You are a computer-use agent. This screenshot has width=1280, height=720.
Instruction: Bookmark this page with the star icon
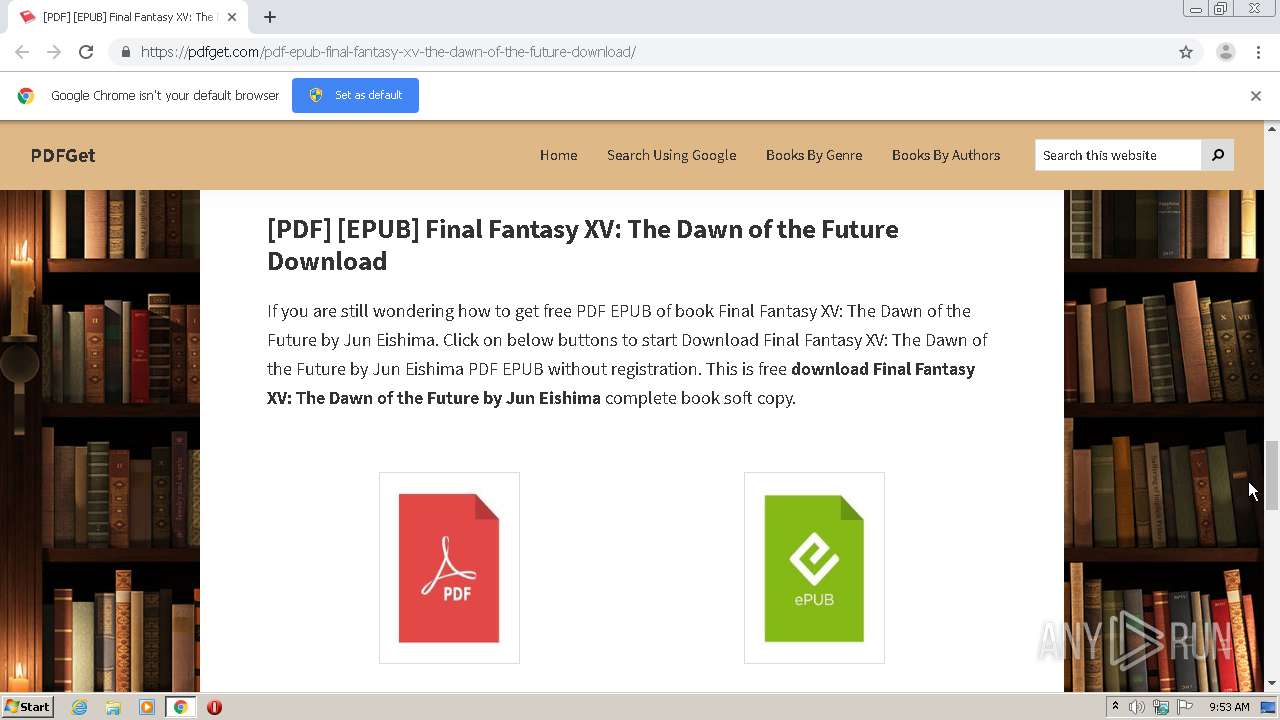click(1186, 52)
